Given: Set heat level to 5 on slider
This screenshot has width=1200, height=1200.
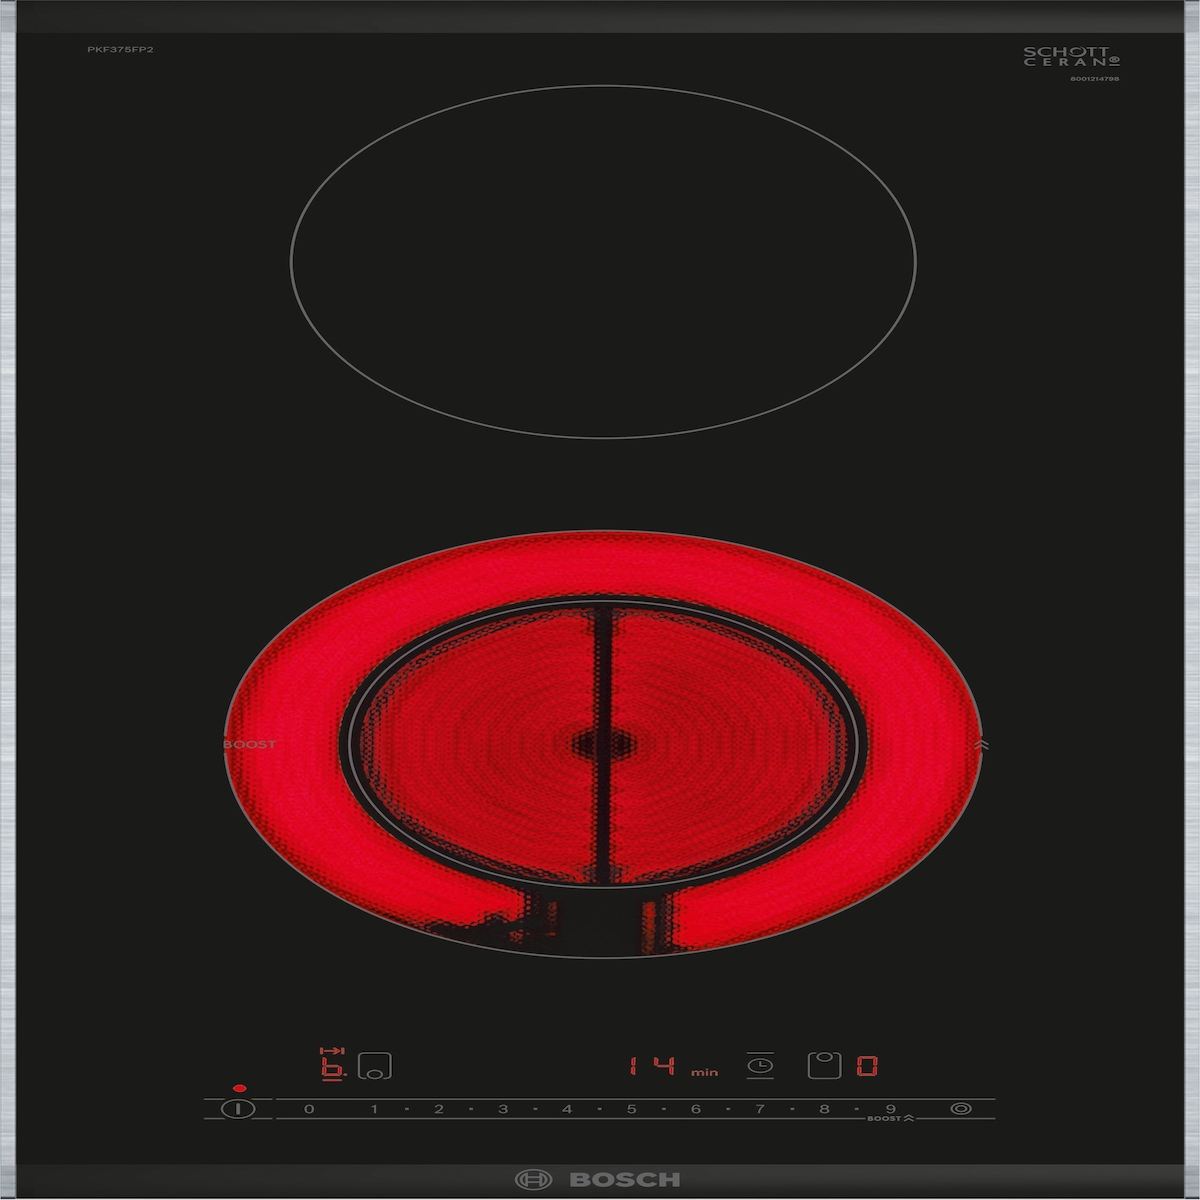Looking at the screenshot, I should (631, 1109).
